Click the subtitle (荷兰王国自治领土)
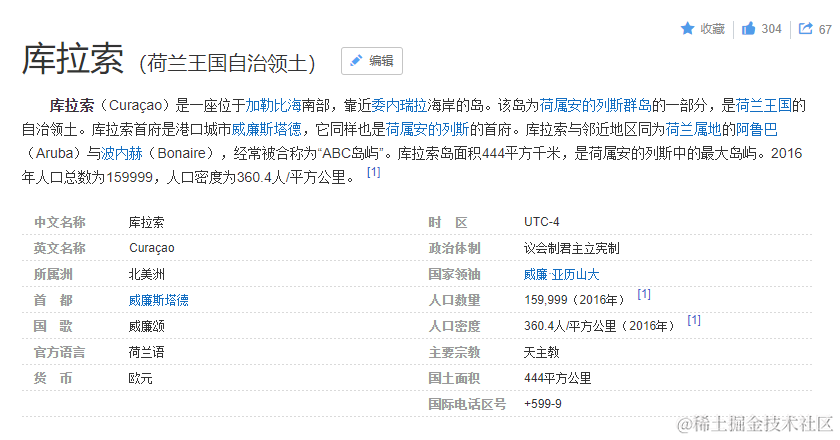840x440 pixels. tap(227, 63)
